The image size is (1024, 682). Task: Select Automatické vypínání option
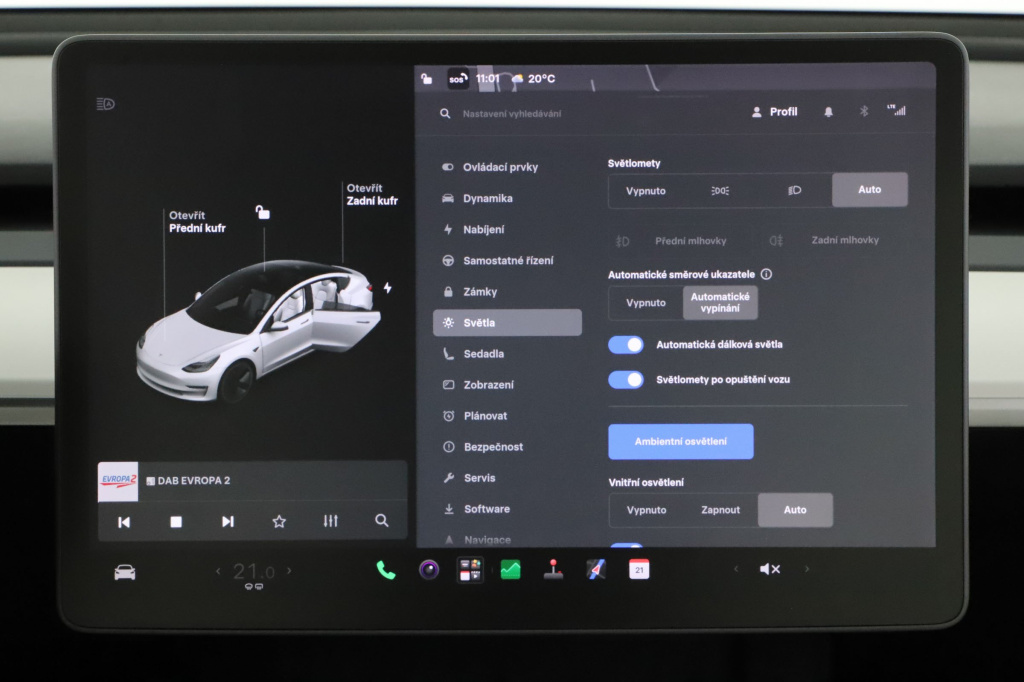(720, 302)
